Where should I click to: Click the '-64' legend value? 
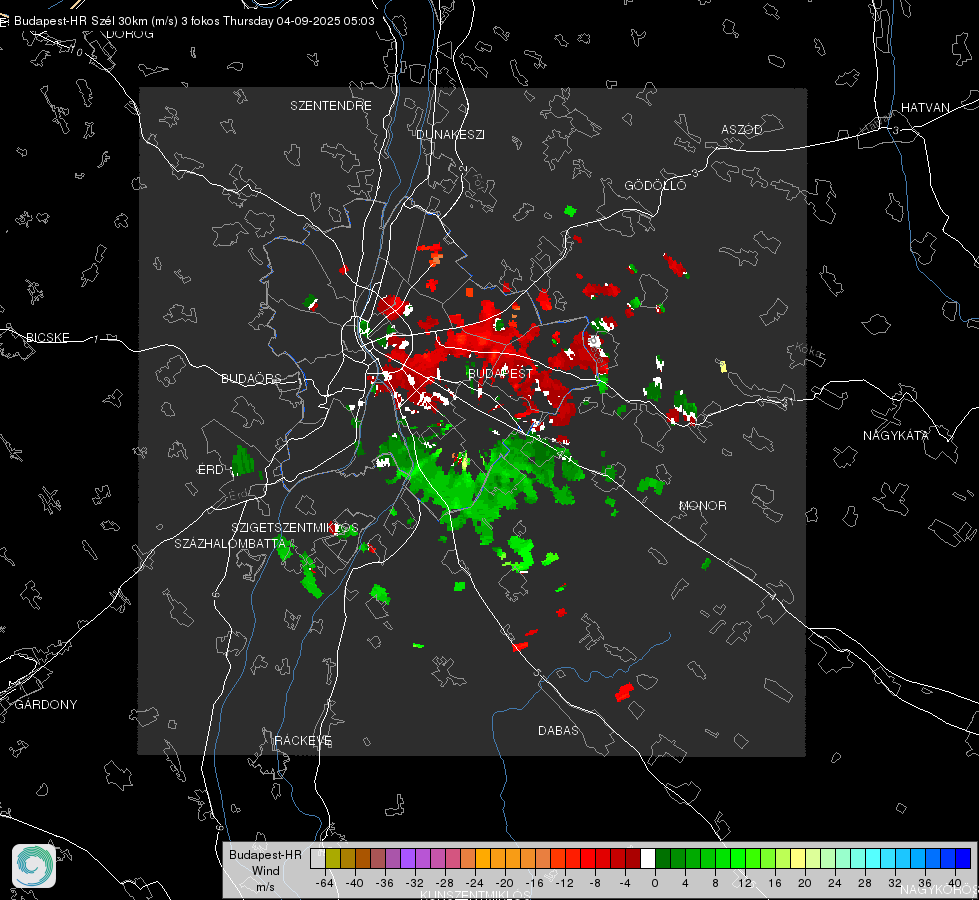click(x=325, y=883)
